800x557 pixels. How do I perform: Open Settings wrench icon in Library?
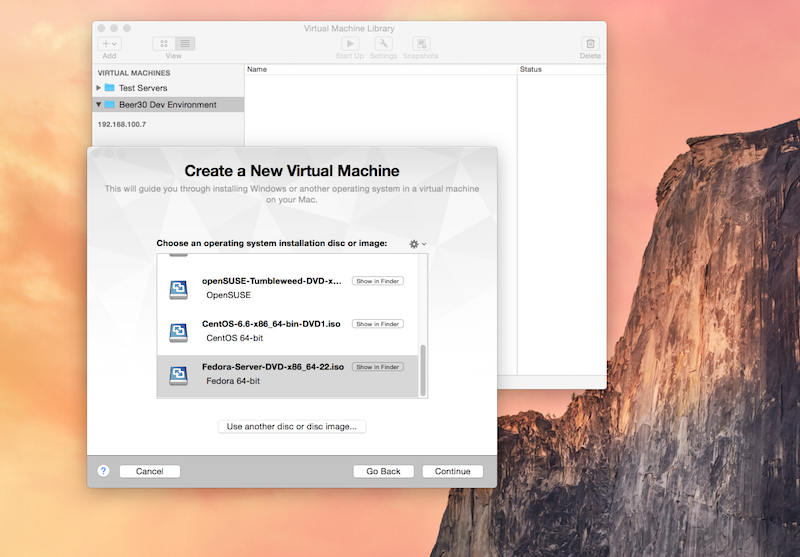click(x=383, y=44)
